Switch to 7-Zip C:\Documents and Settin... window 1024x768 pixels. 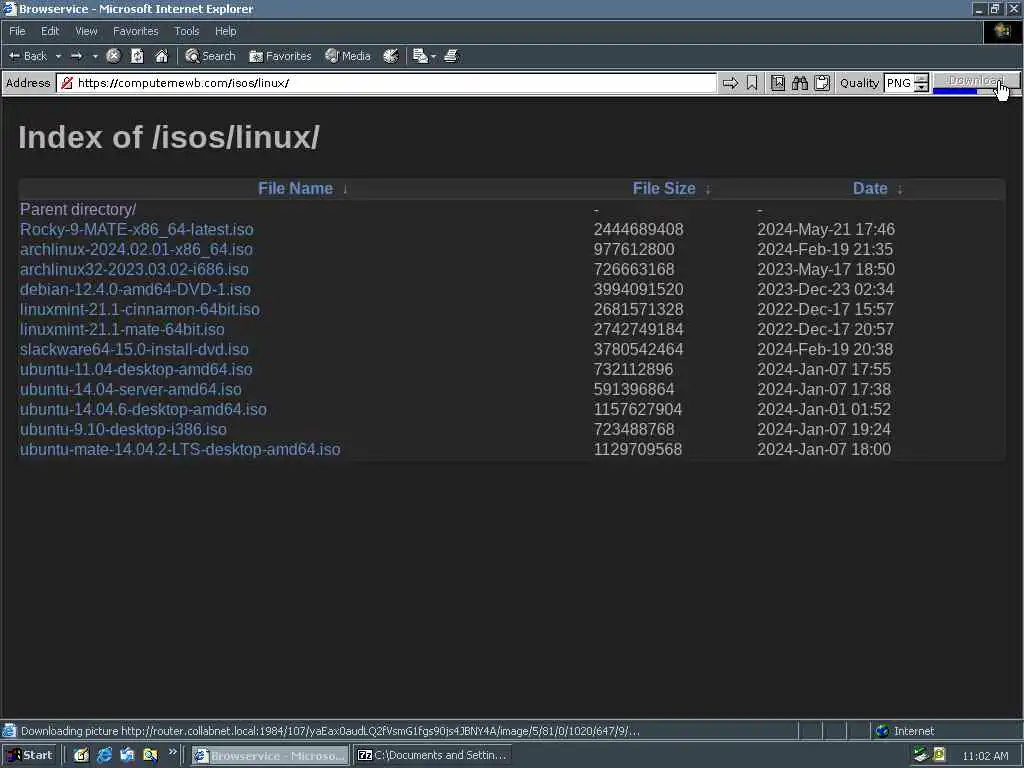432,755
